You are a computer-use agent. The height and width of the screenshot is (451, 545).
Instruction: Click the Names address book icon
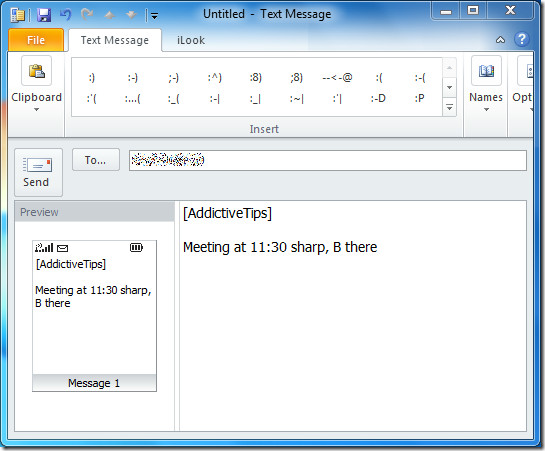coord(486,71)
